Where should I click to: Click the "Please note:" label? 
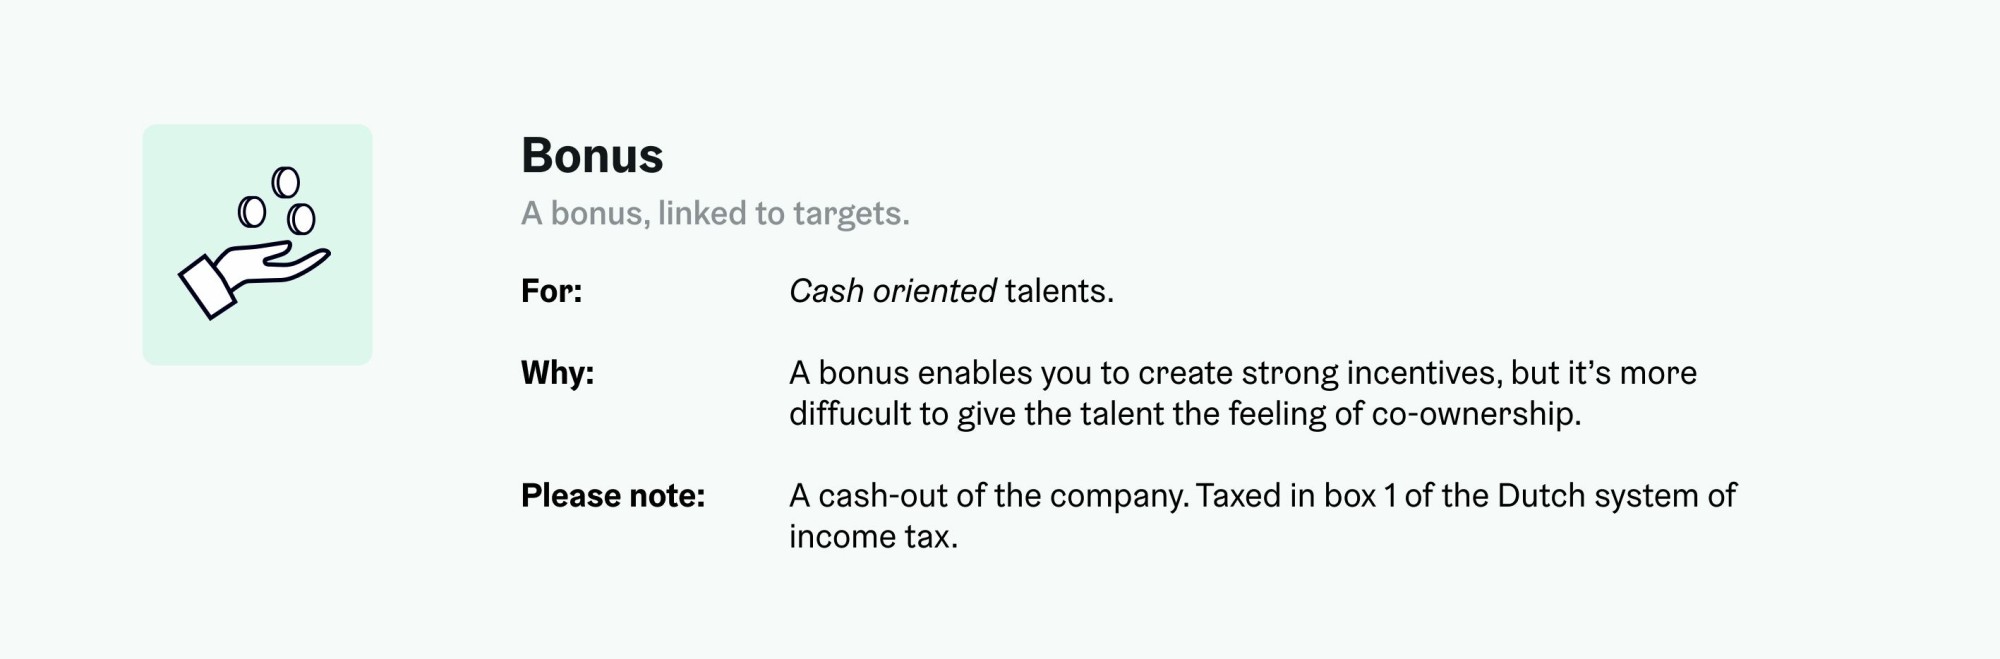(x=613, y=496)
